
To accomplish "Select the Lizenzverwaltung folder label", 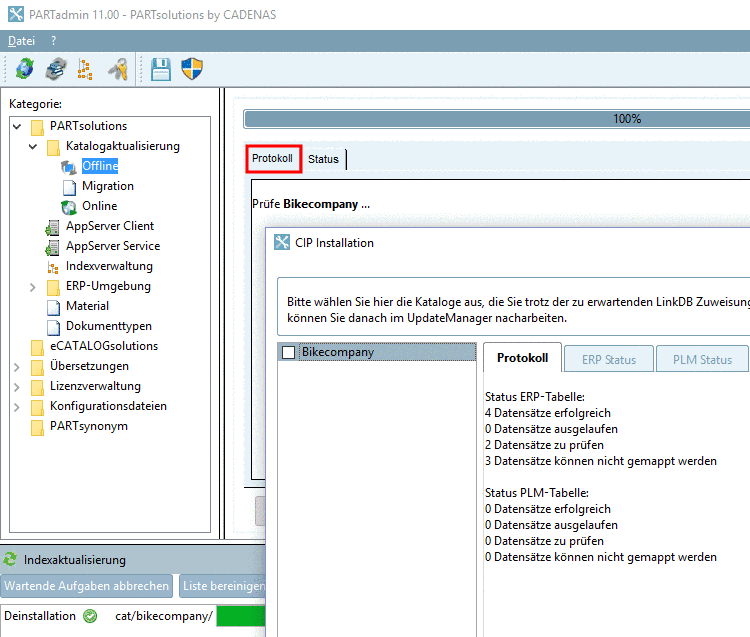I will (95, 386).
